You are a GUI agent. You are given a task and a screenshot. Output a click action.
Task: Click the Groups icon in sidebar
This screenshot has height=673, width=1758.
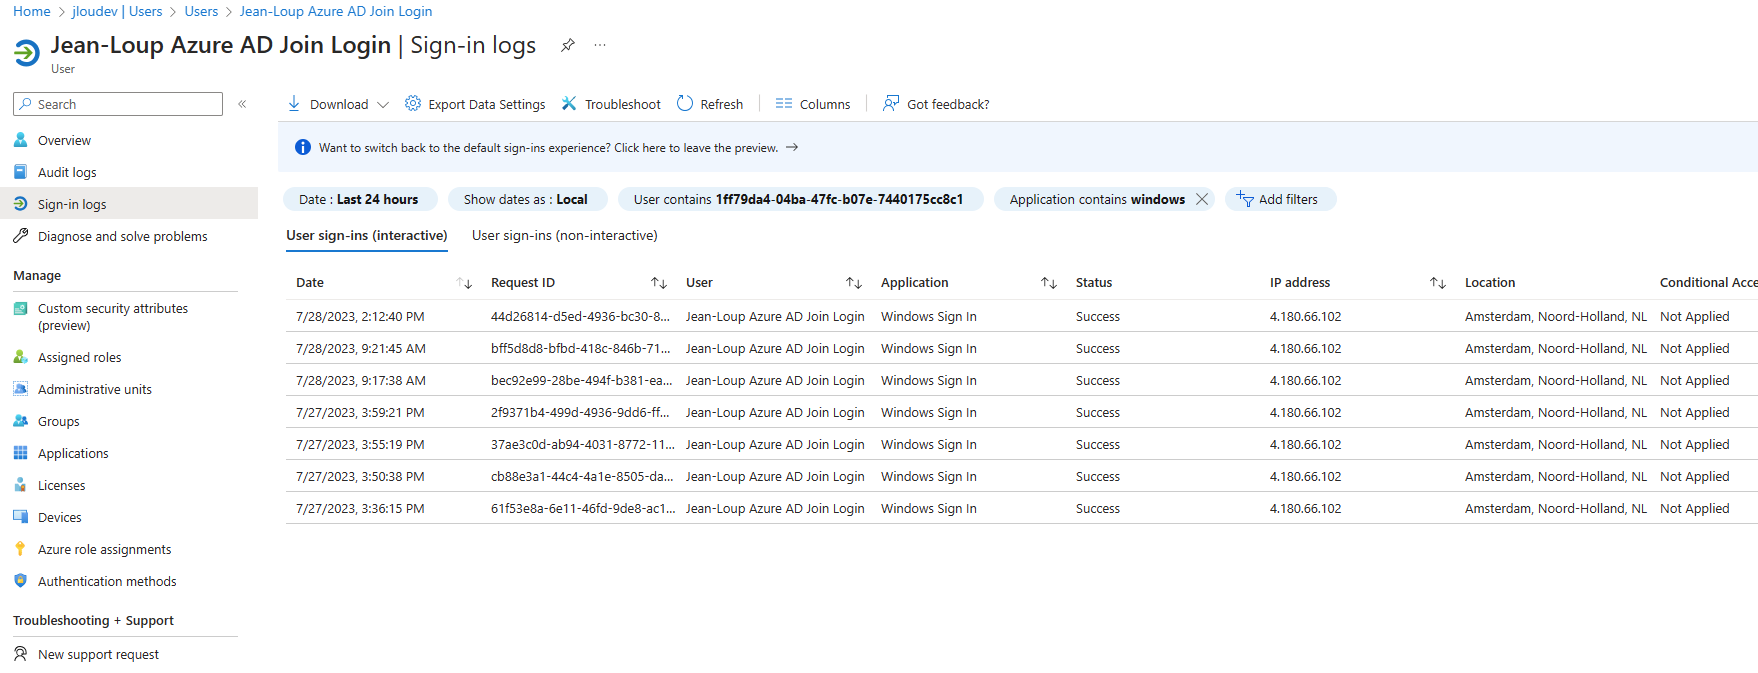(x=20, y=421)
